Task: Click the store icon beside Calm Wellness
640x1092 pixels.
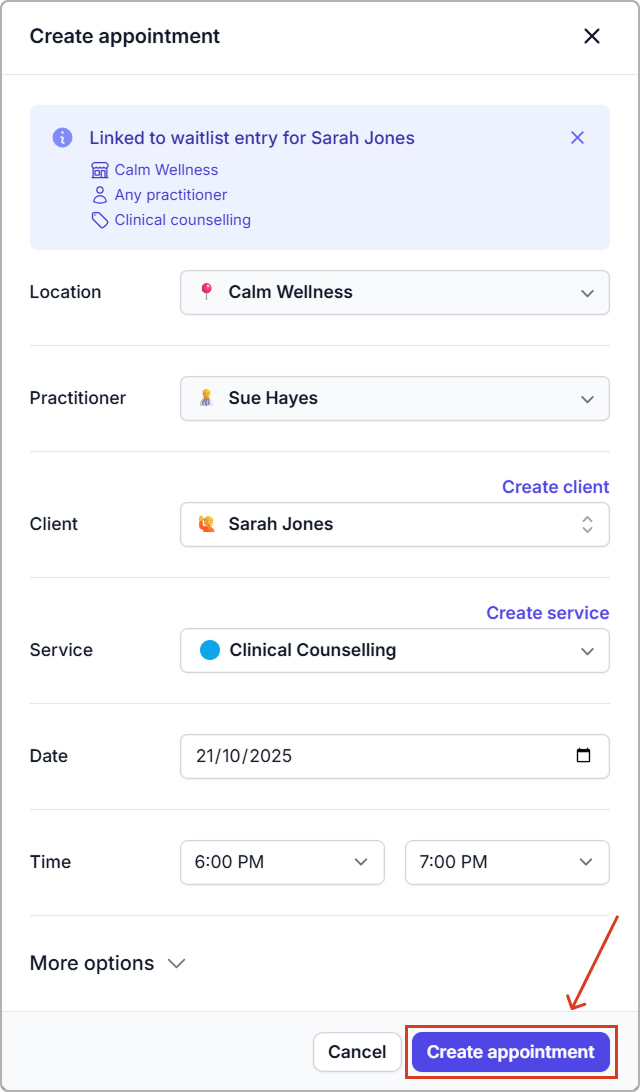Action: pos(99,170)
